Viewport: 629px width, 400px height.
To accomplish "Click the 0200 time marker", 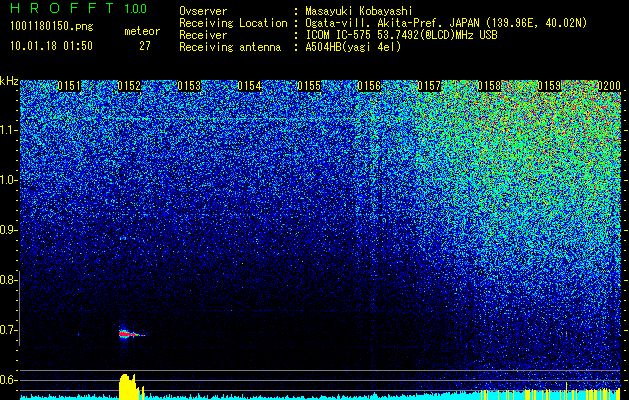I will pos(609,86).
